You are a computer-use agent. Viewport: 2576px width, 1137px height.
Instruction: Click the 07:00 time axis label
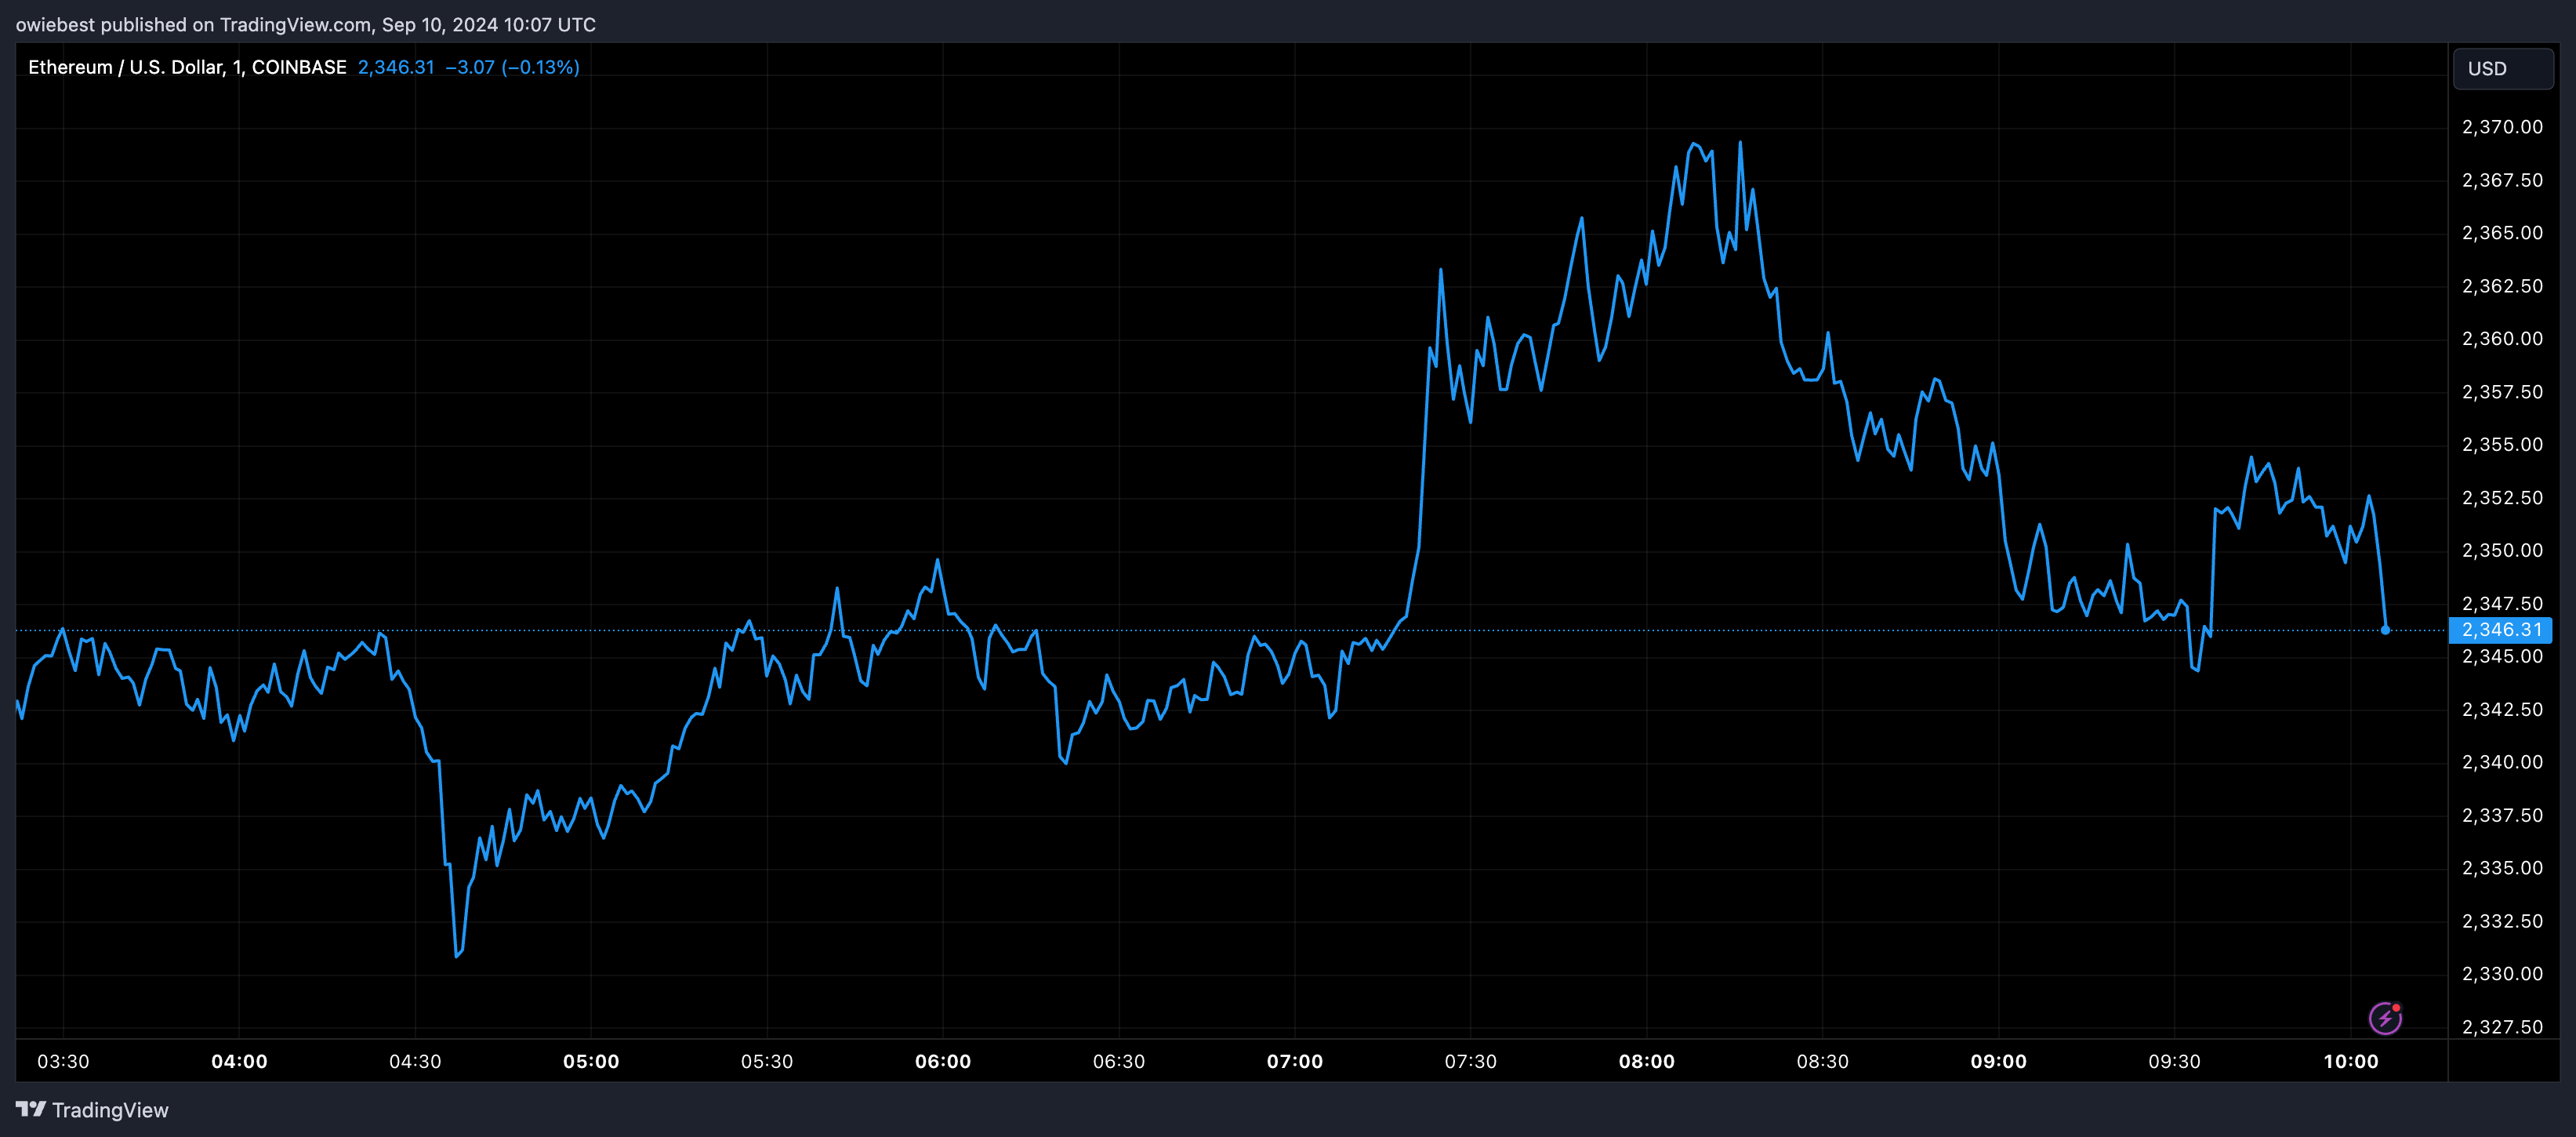pyautogui.click(x=1295, y=1061)
